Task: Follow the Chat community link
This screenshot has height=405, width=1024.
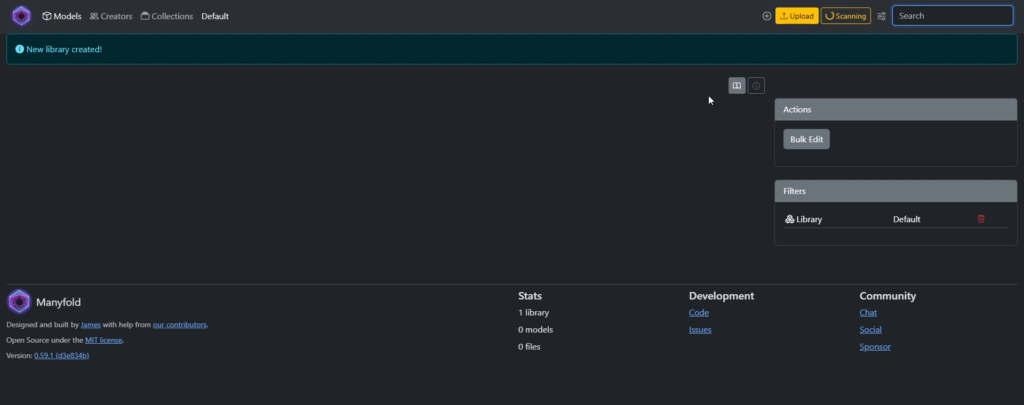Action: (868, 313)
